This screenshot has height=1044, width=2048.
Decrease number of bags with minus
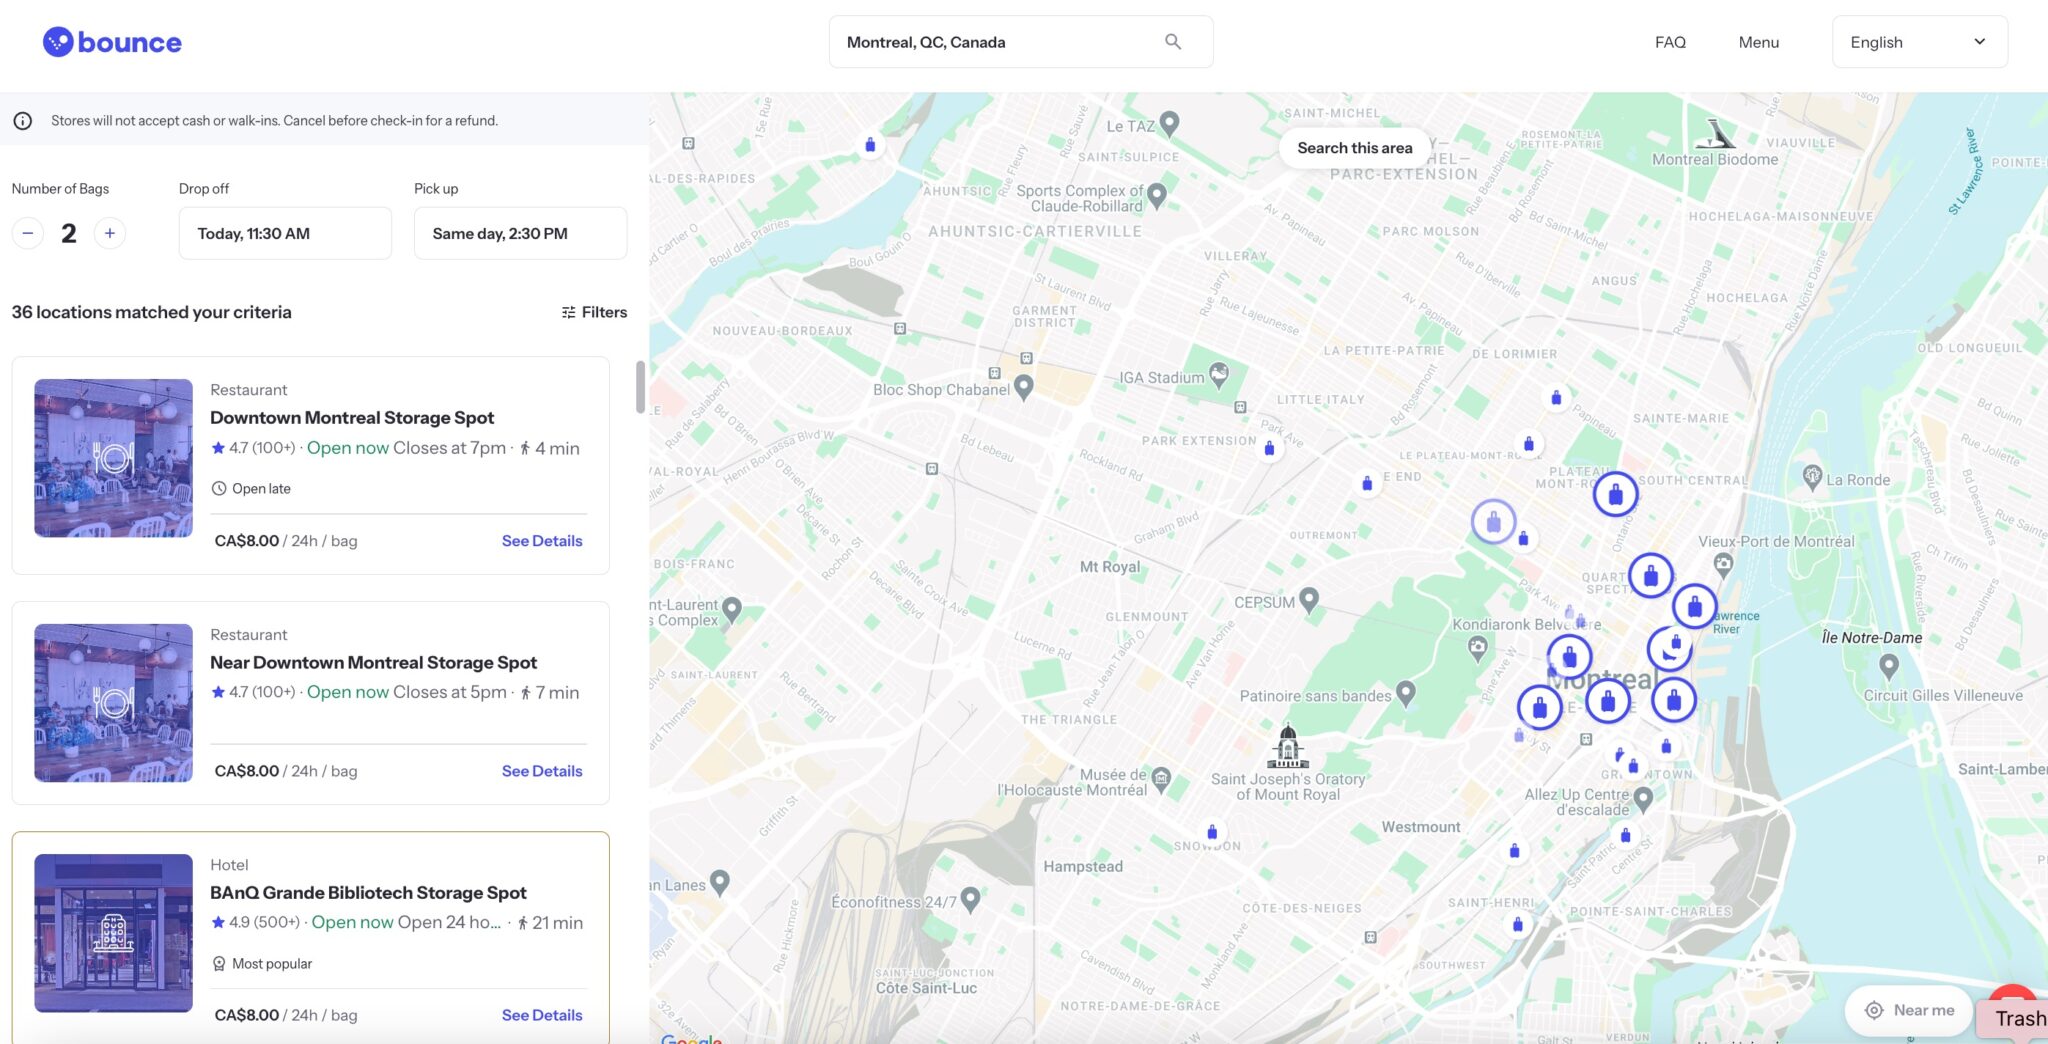[28, 233]
